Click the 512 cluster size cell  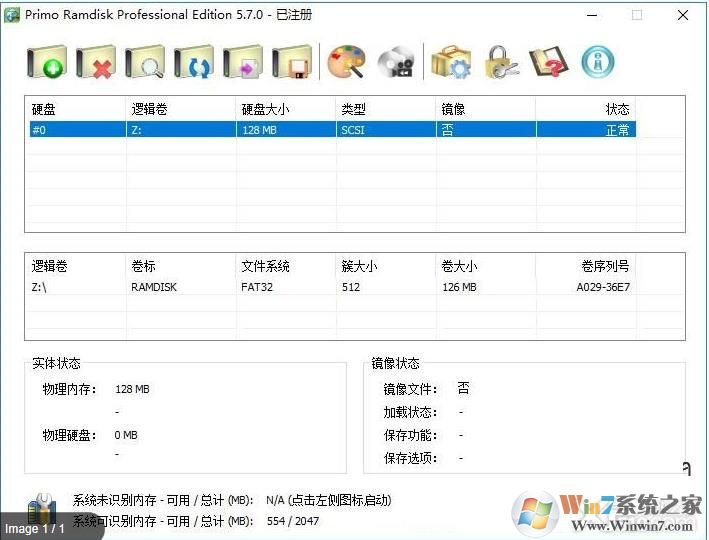coord(351,287)
